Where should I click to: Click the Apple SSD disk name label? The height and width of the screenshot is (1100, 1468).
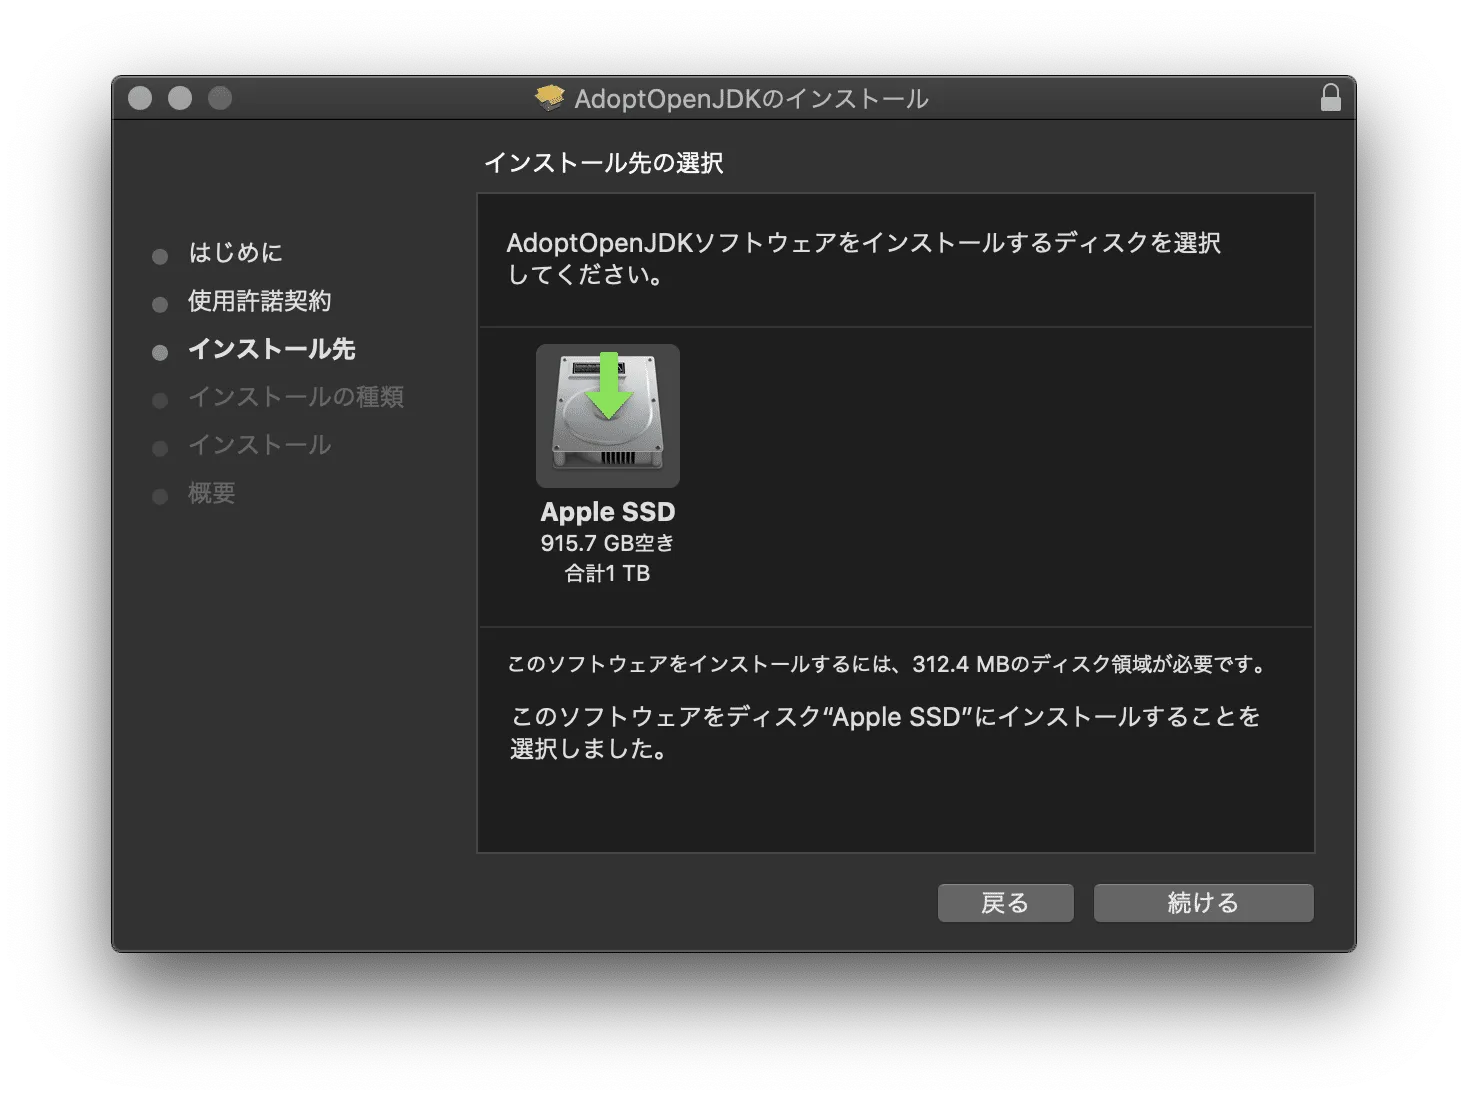[x=608, y=512]
